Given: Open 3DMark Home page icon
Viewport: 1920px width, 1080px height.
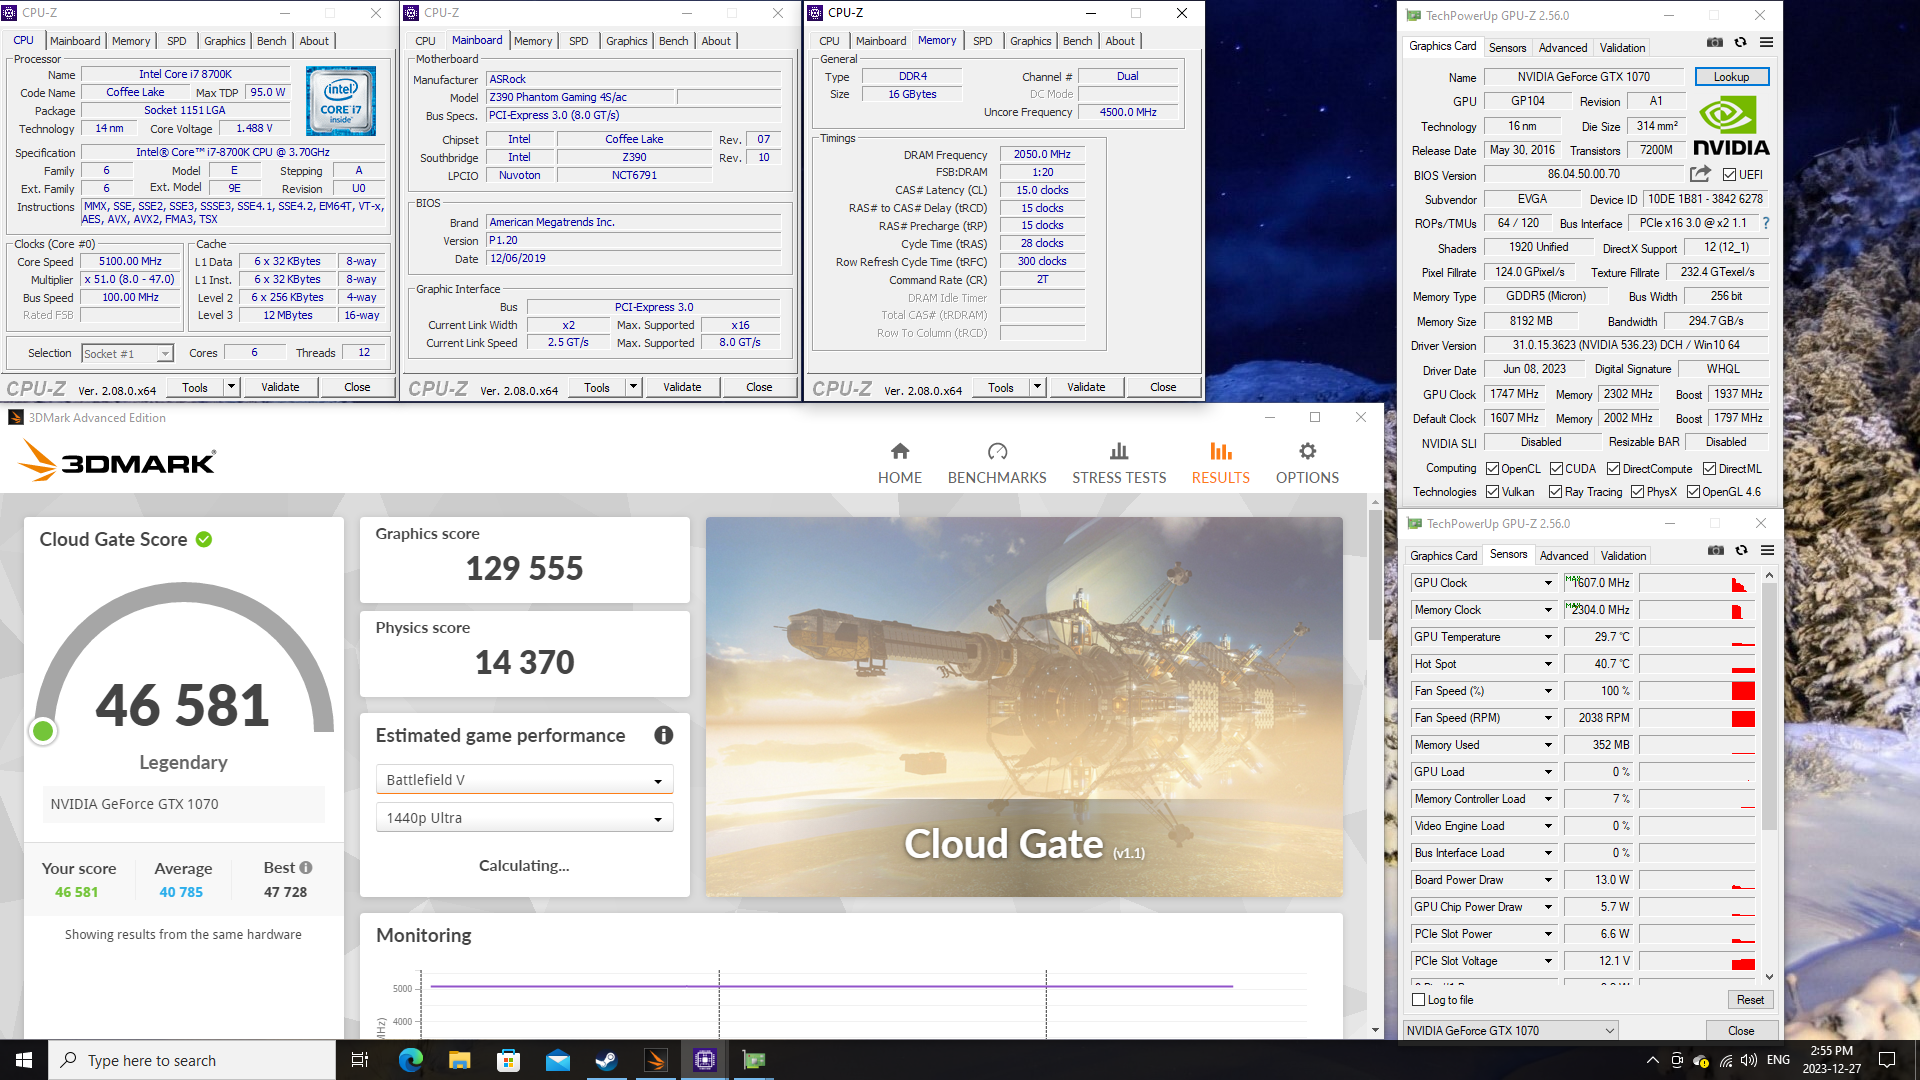Looking at the screenshot, I should (900, 451).
